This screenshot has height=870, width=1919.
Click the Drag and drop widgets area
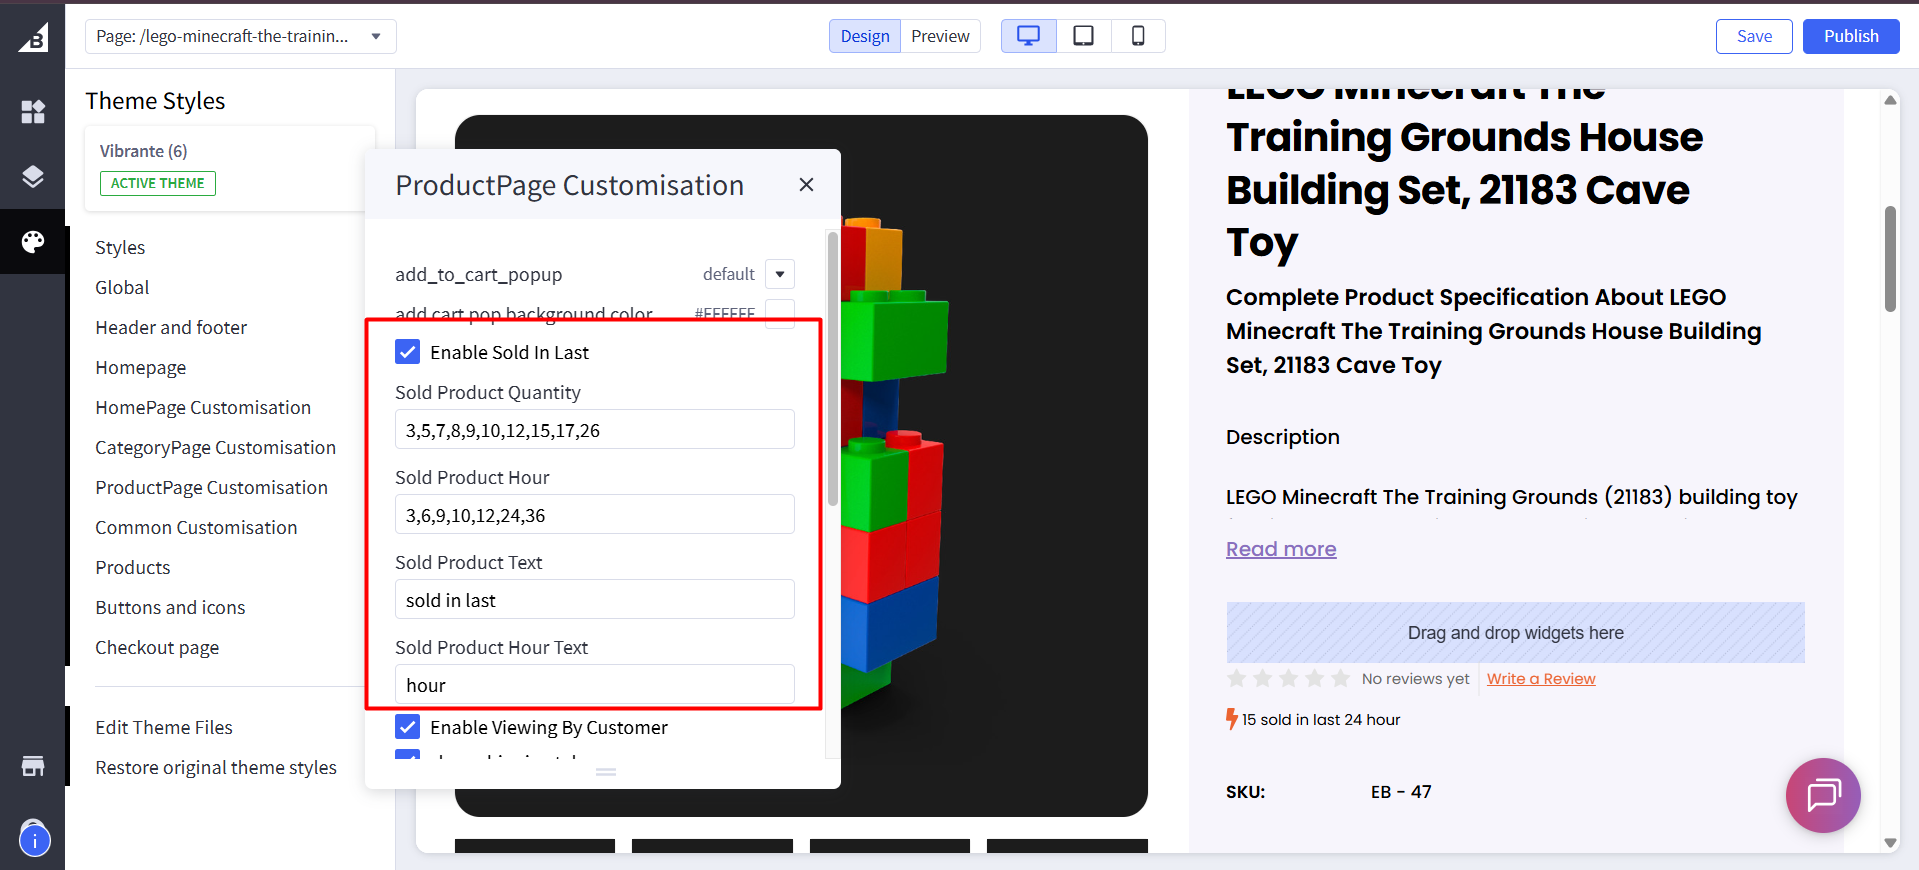click(1515, 632)
